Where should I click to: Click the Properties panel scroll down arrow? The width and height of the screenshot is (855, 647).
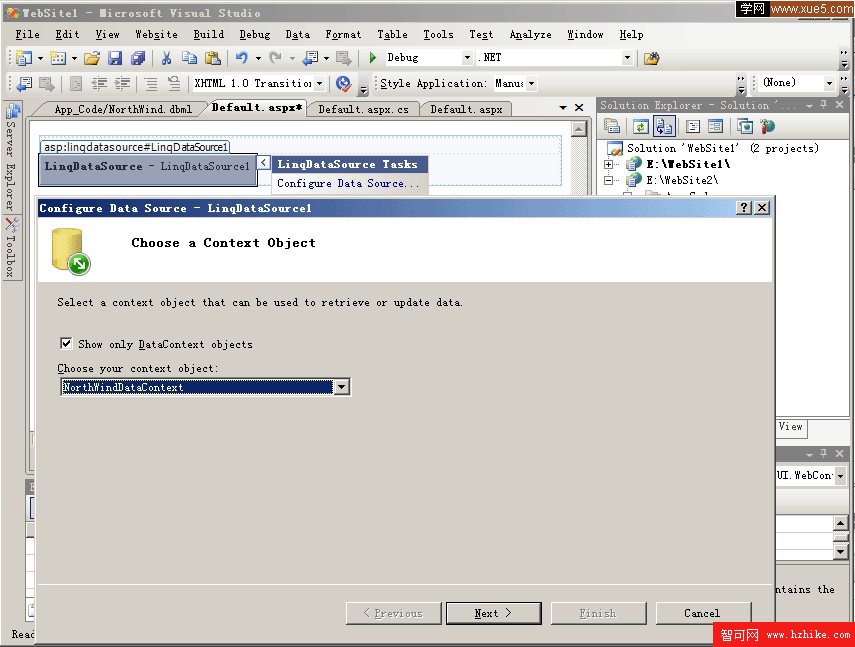pos(840,552)
